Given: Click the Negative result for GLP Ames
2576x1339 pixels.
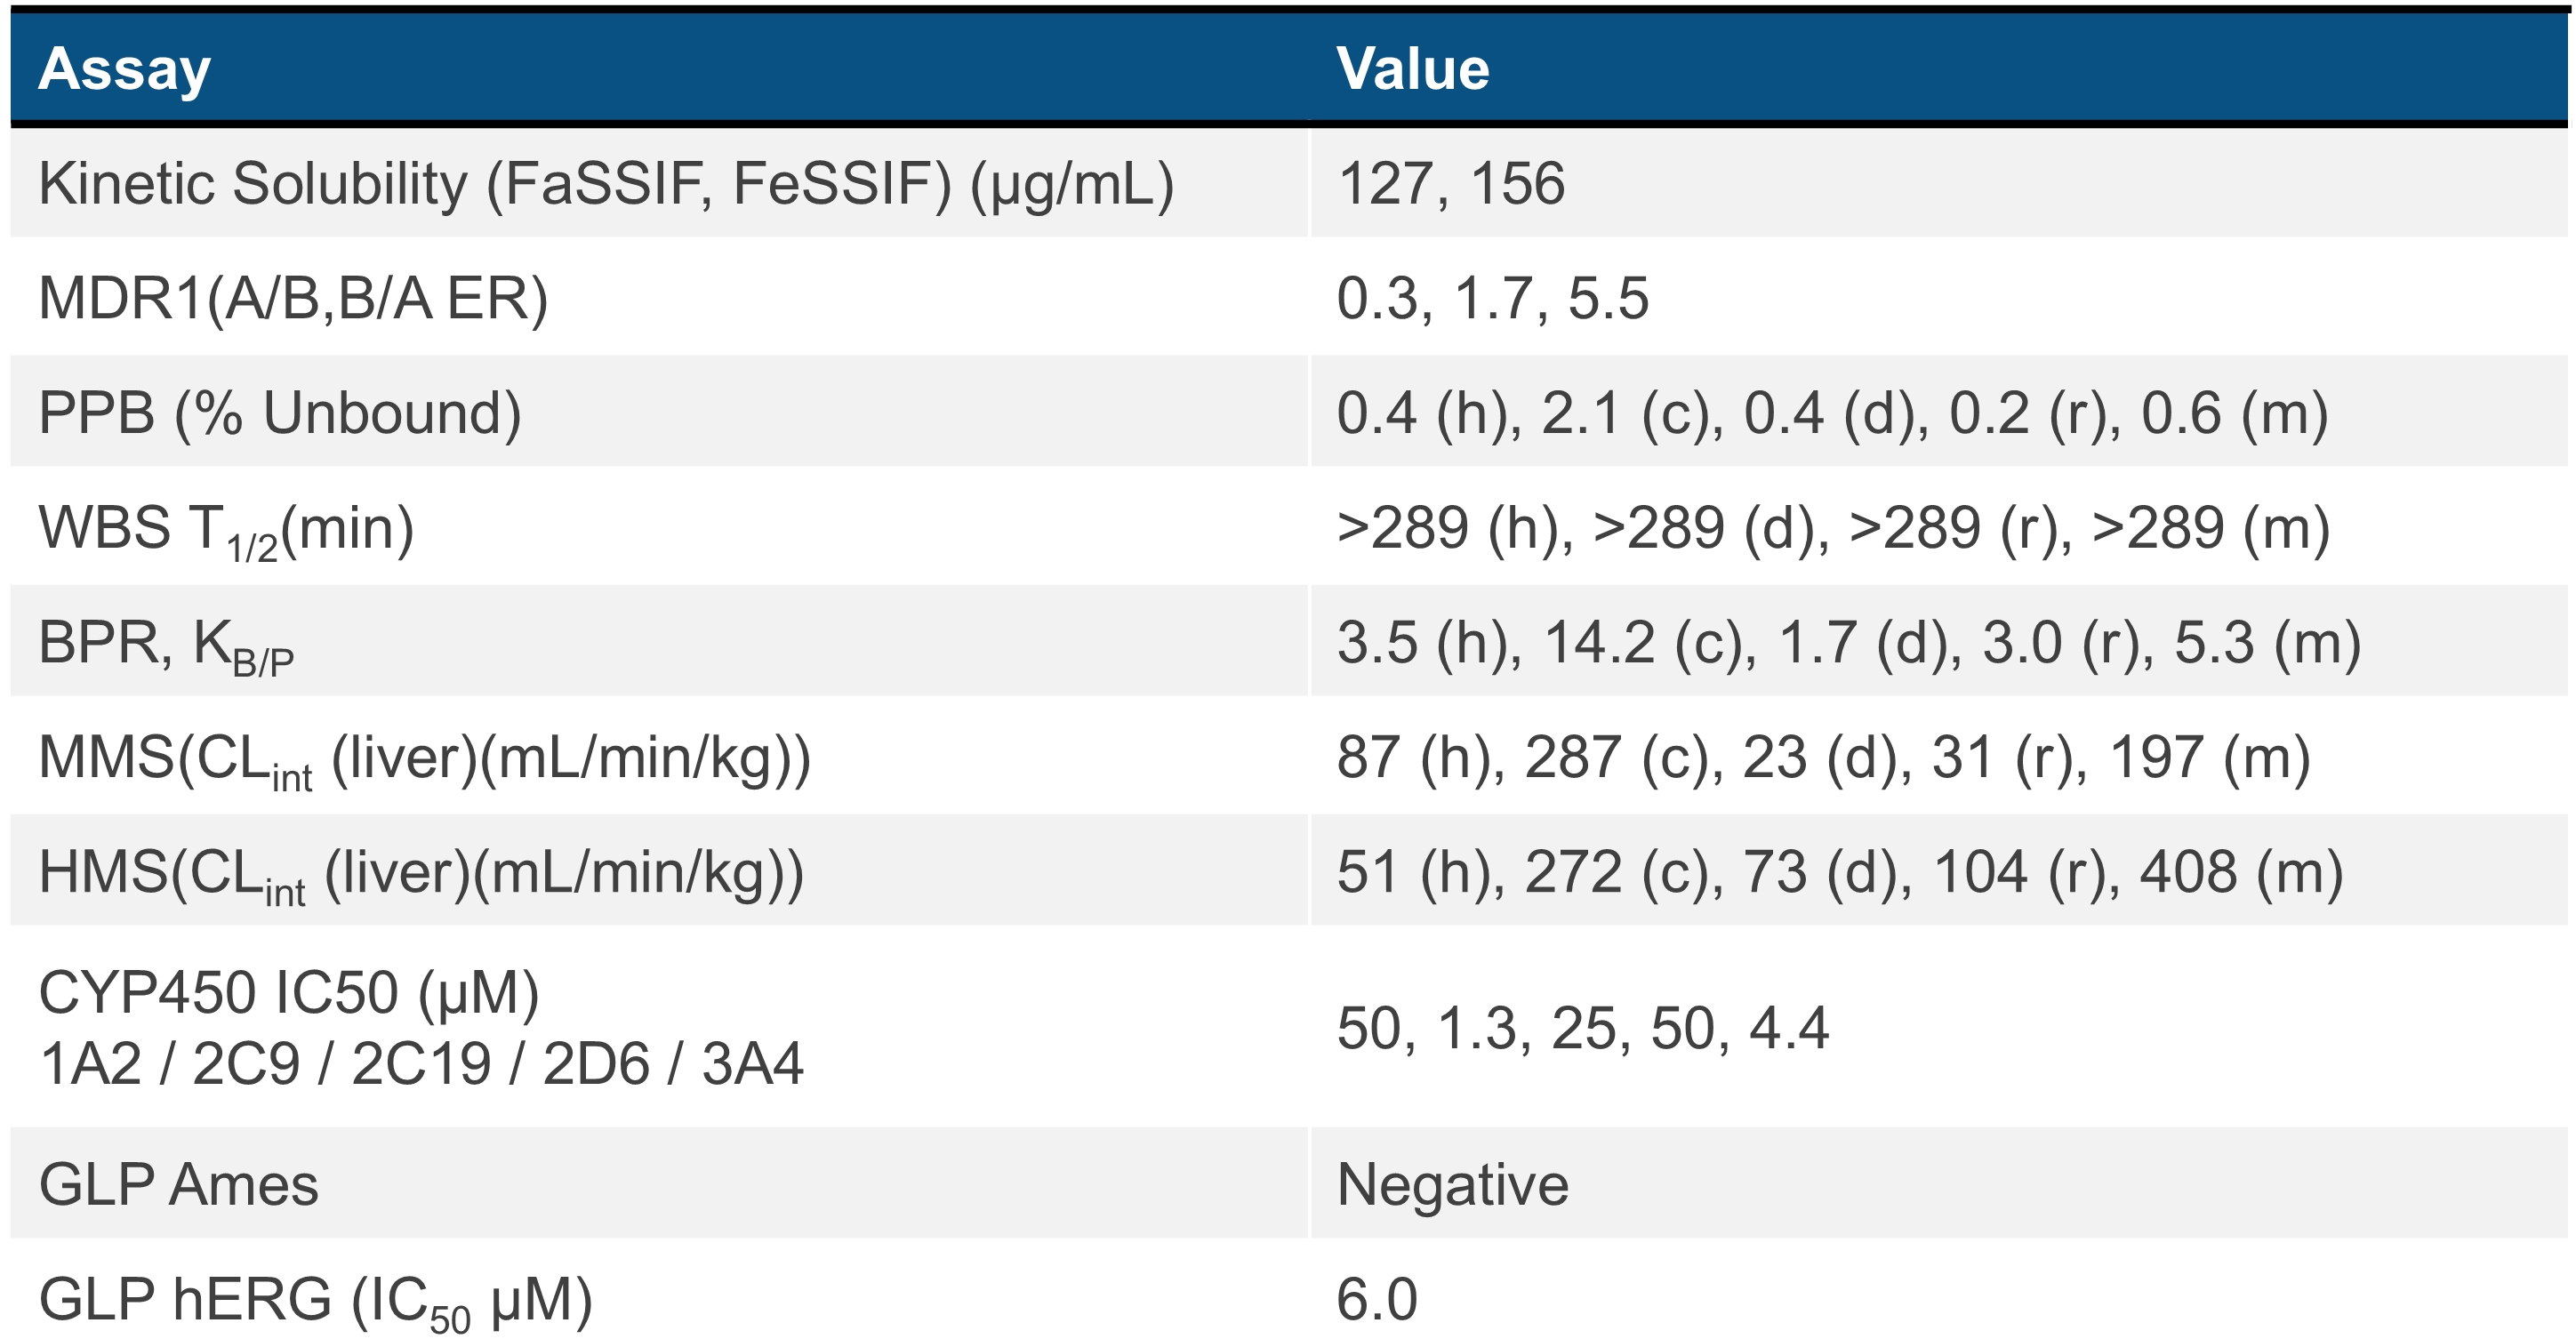Looking at the screenshot, I should pyautogui.click(x=1452, y=1185).
